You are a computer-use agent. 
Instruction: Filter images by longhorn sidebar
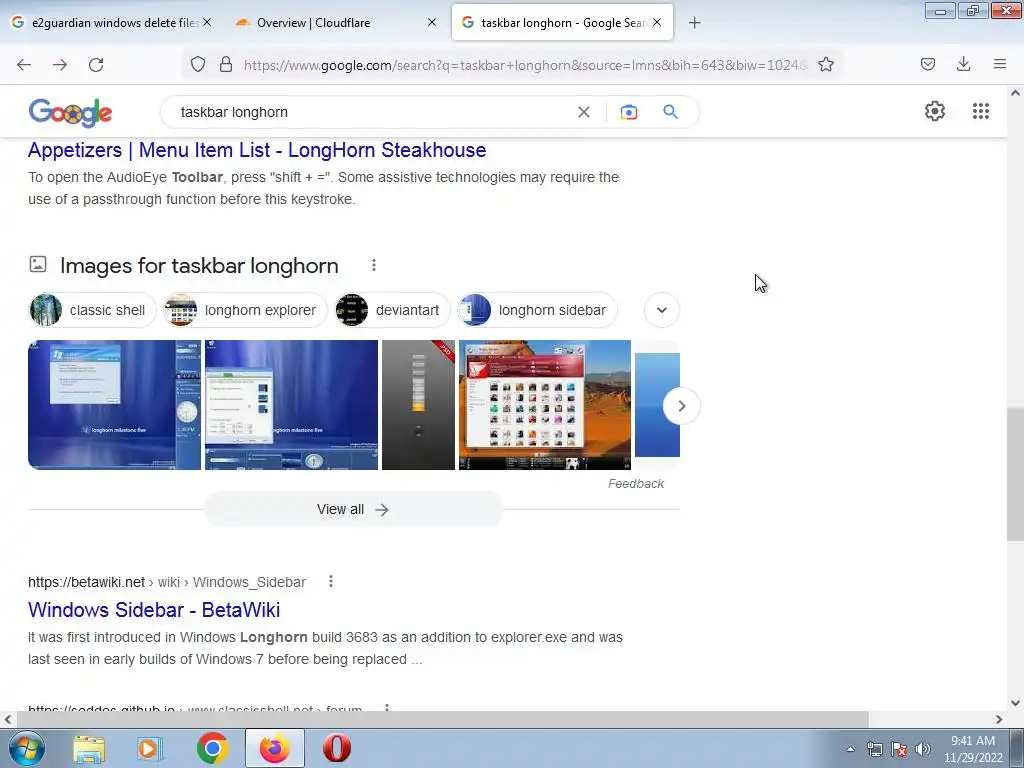click(537, 310)
